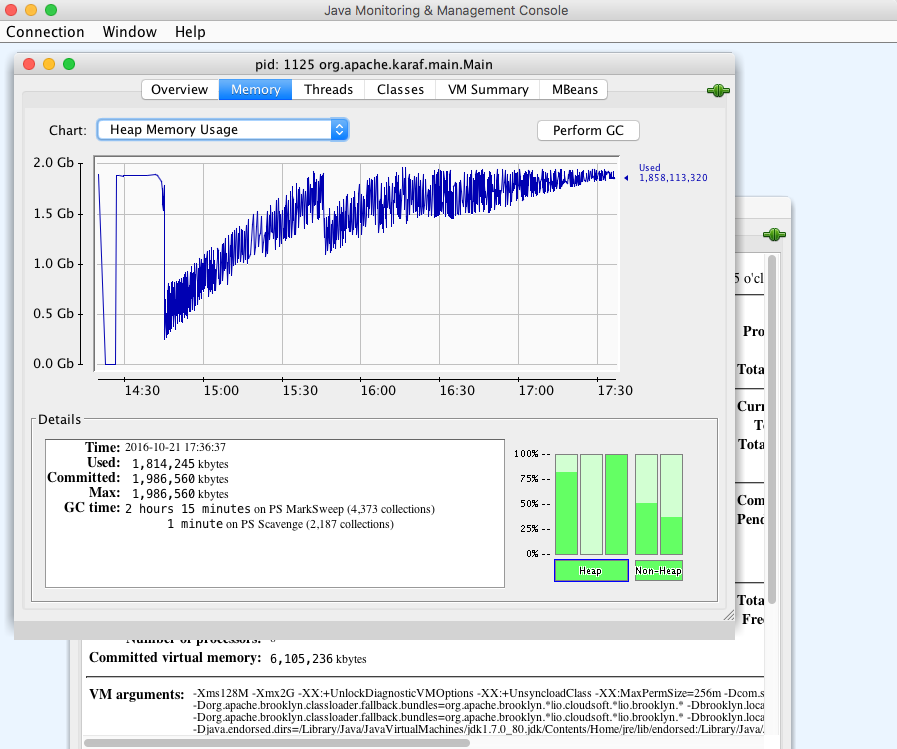
Task: Click the 17:30 time axis label
Action: pos(615,391)
